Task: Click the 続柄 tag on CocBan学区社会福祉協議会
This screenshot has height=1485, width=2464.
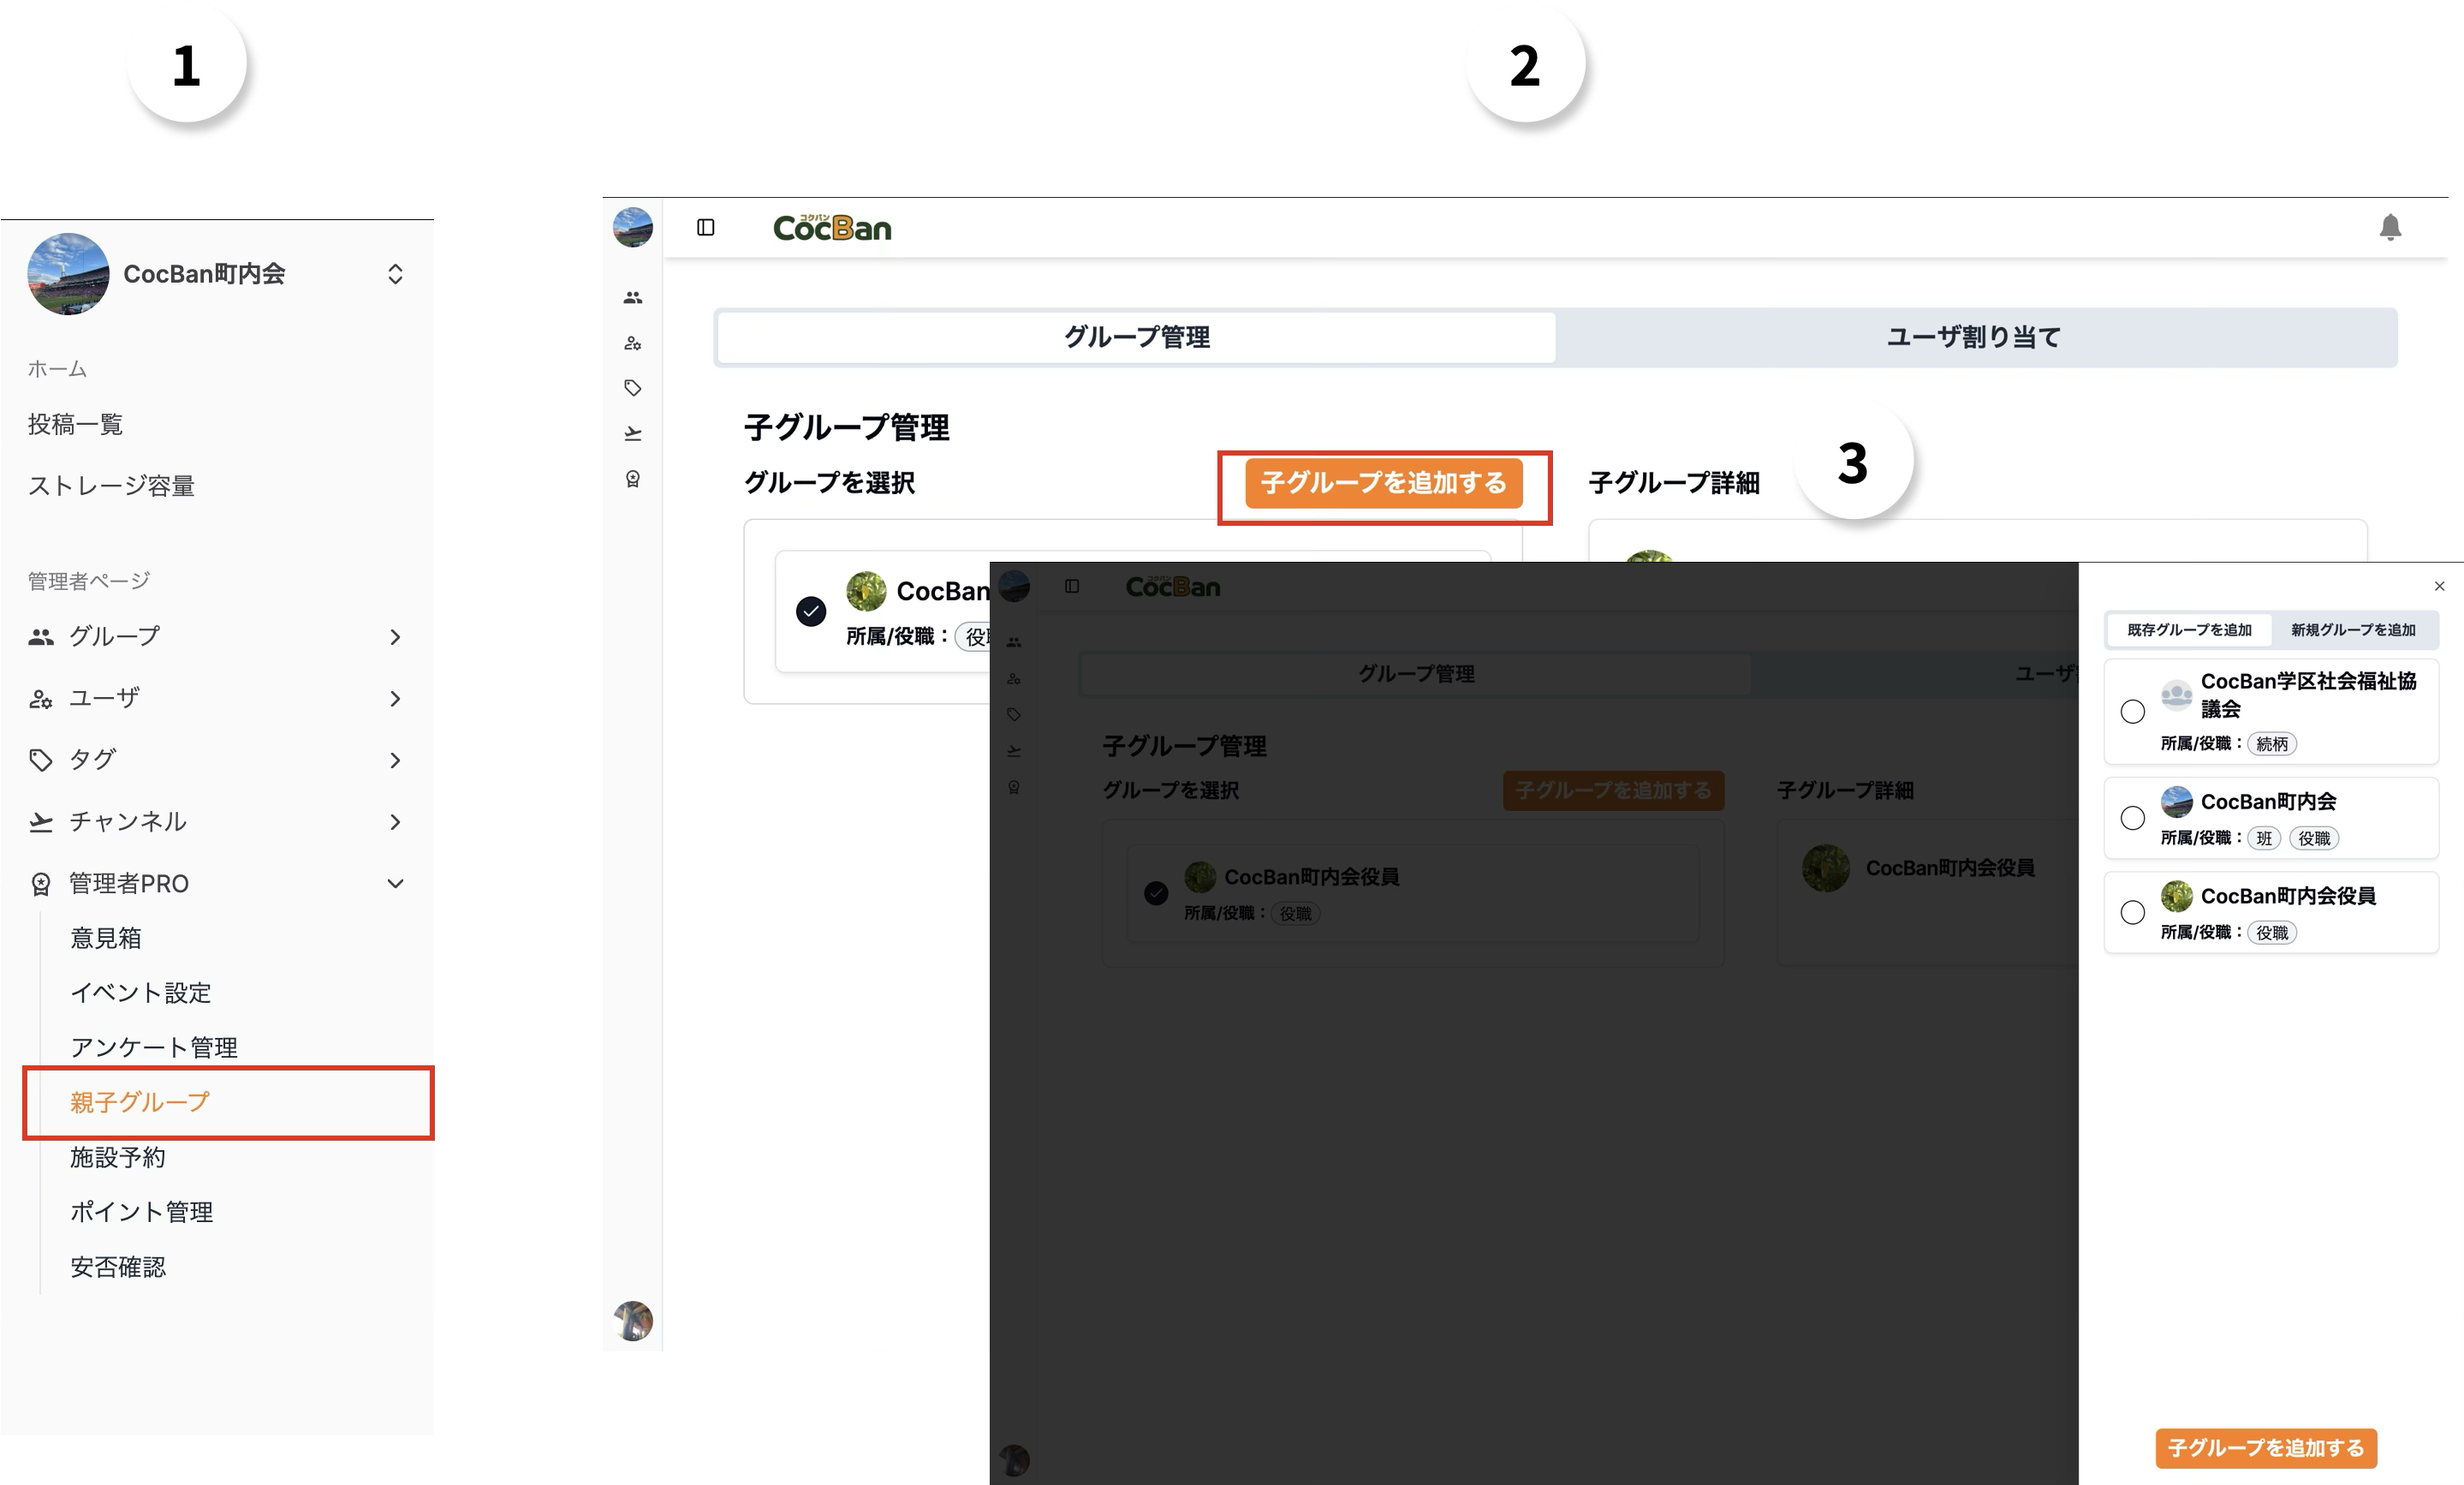Action: 2271,744
